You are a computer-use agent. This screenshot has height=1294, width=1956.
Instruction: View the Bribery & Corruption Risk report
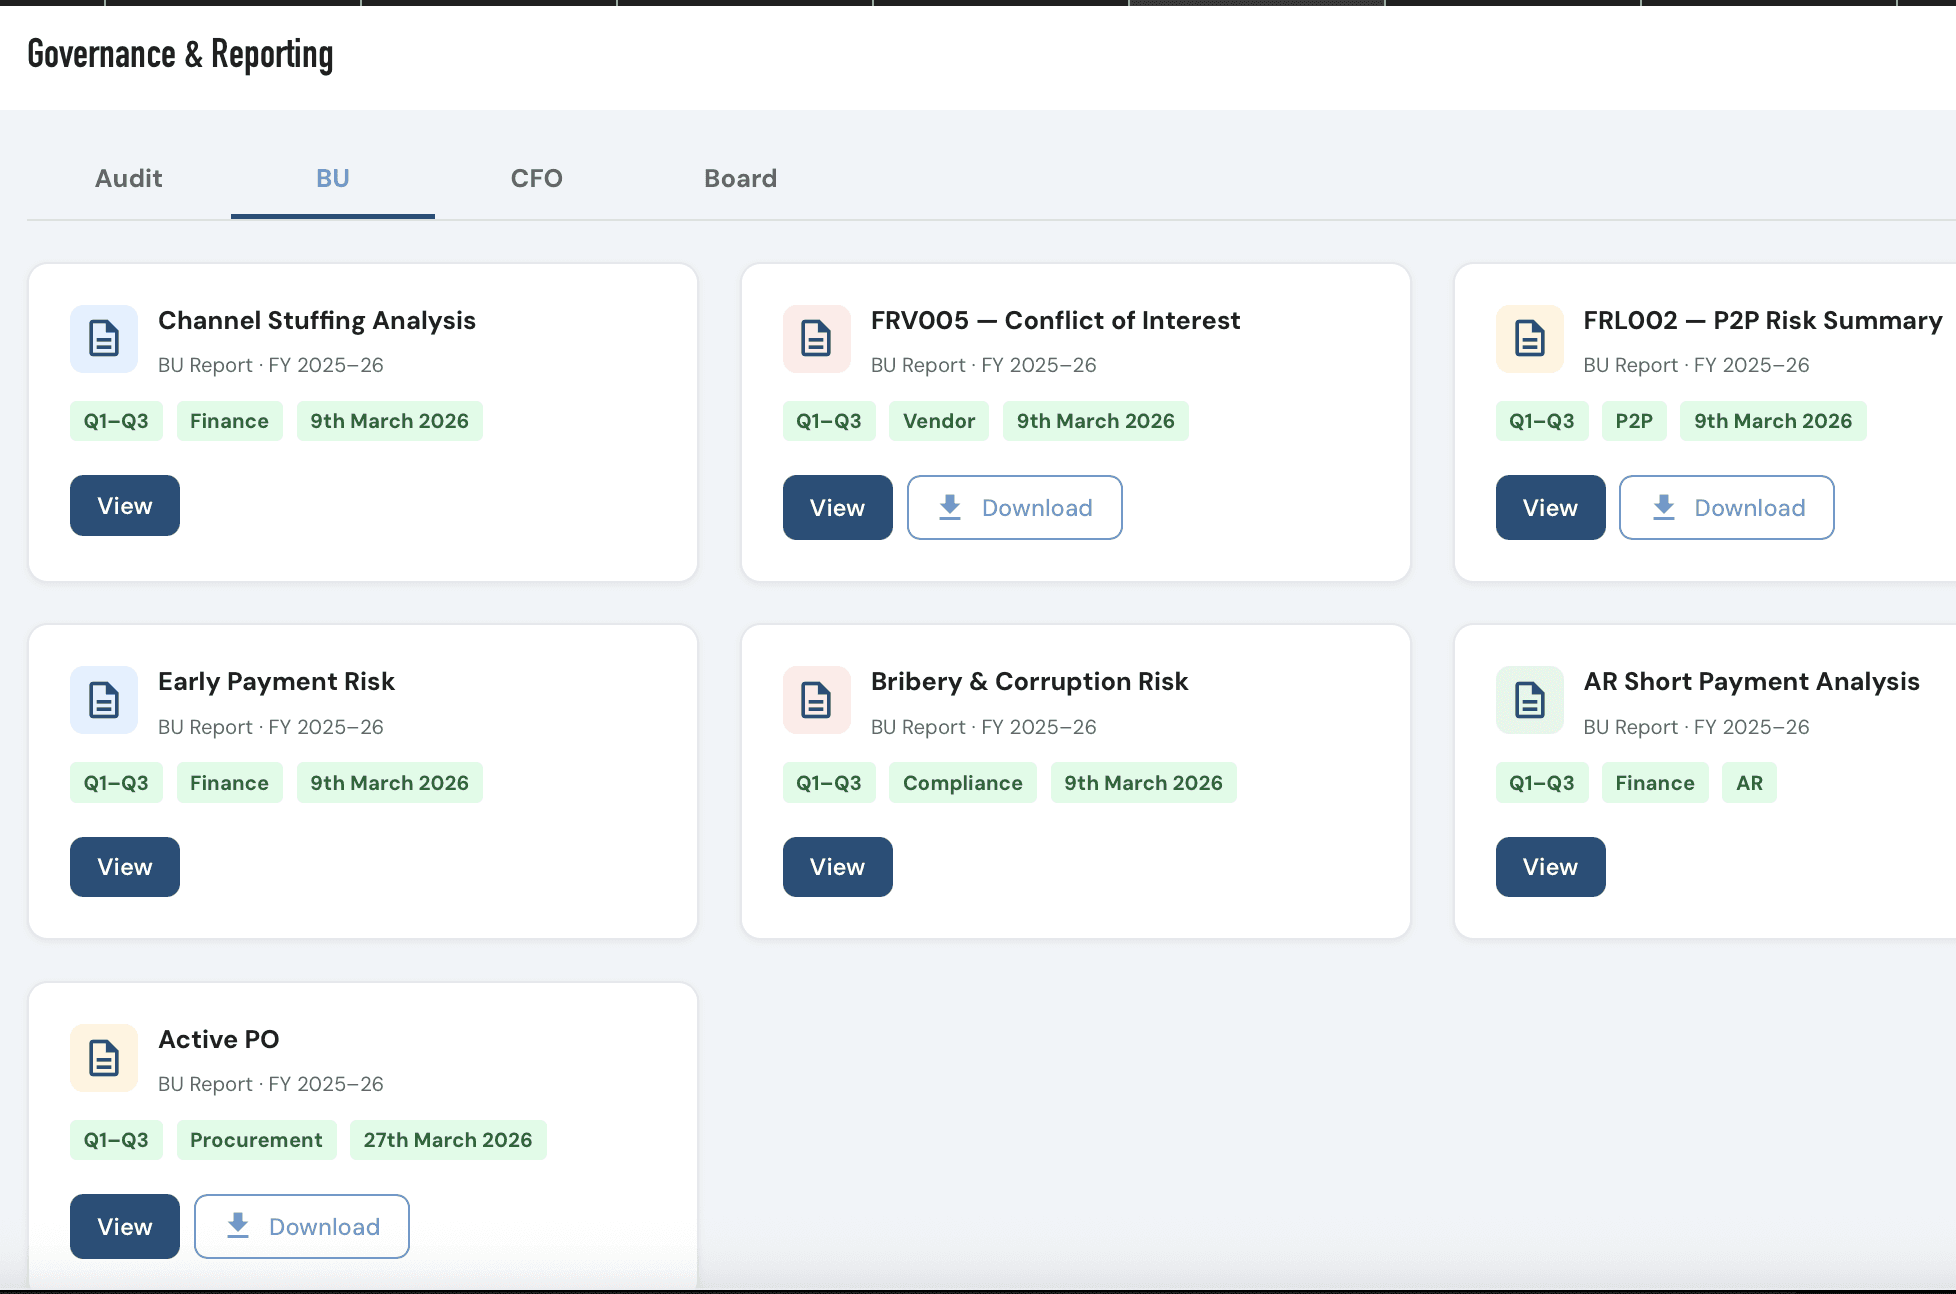tap(837, 867)
